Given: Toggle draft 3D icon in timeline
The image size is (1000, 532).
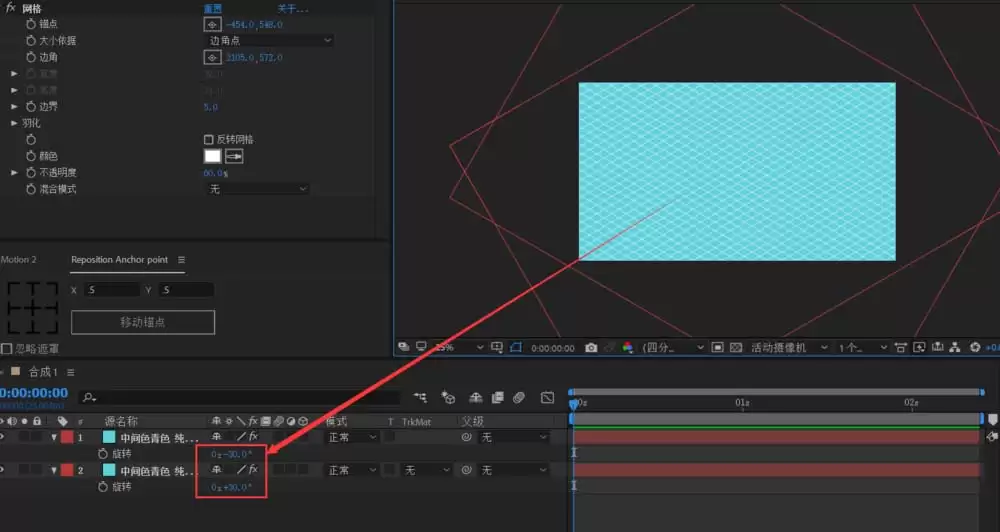Looking at the screenshot, I should pyautogui.click(x=448, y=397).
